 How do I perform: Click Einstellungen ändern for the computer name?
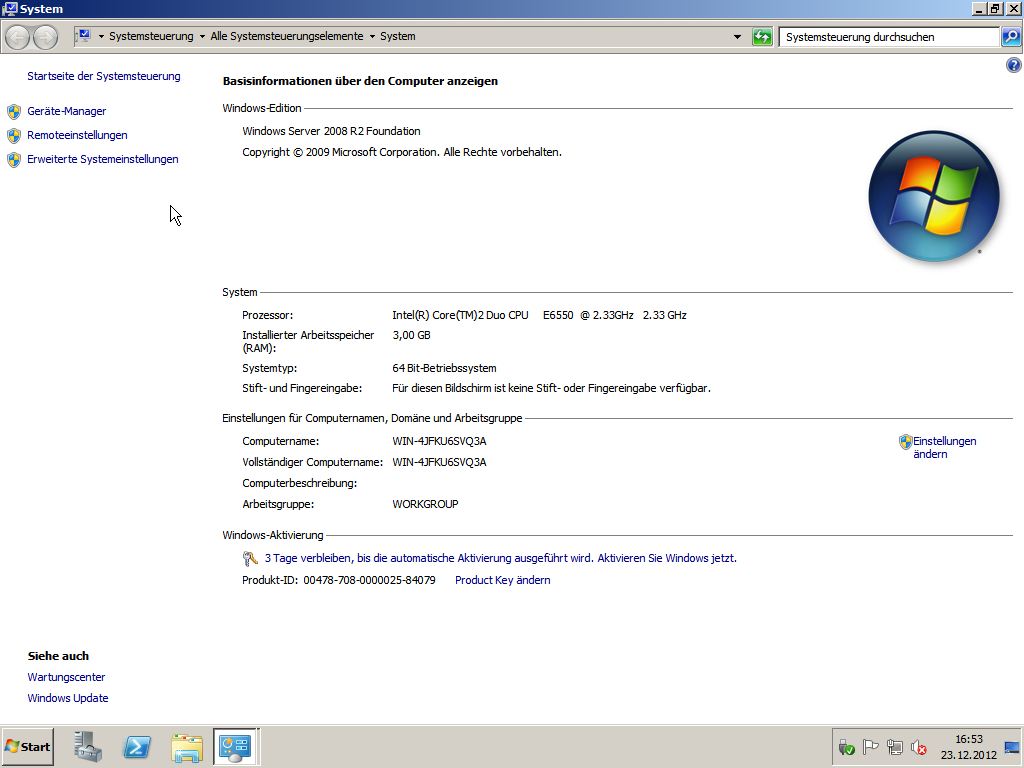943,447
